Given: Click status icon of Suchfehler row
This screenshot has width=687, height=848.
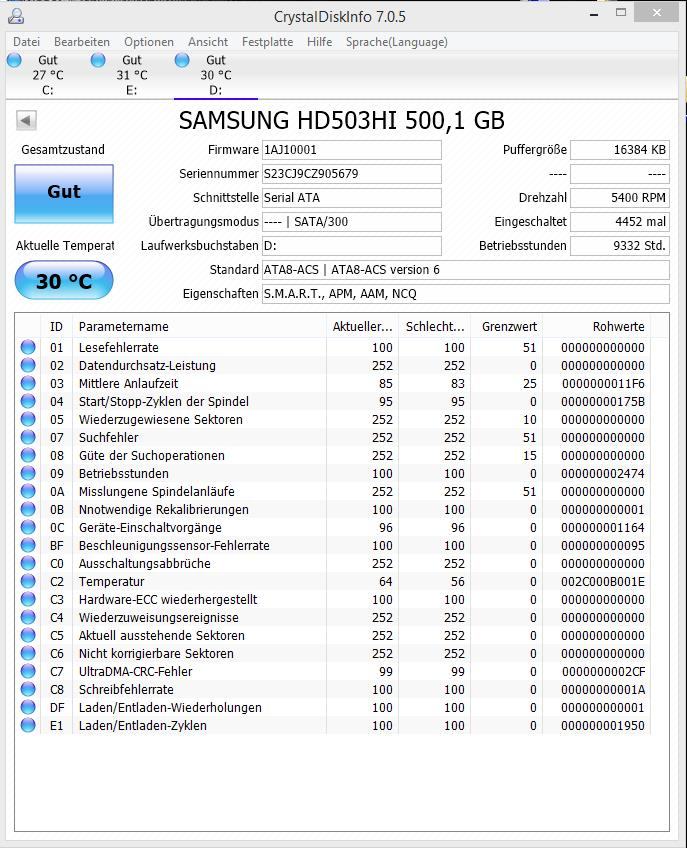Looking at the screenshot, I should (x=28, y=437).
